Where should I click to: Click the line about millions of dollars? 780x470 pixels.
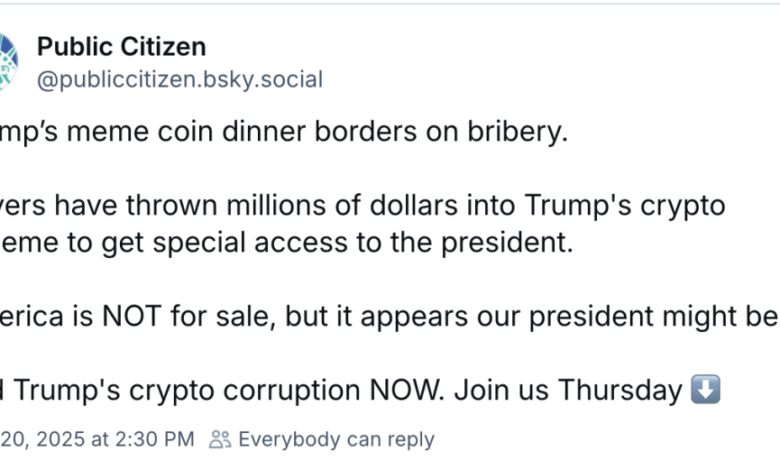coord(363,205)
